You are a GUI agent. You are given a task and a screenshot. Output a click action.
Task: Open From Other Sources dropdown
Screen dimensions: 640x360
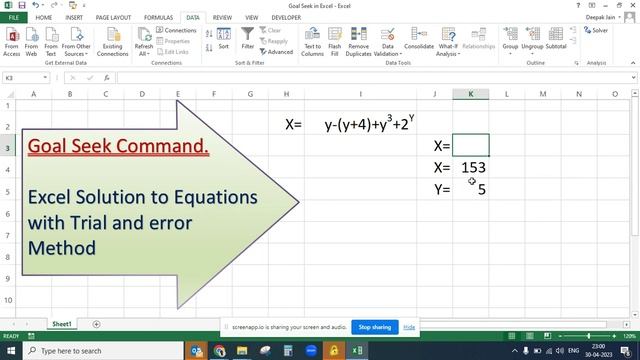tap(76, 42)
